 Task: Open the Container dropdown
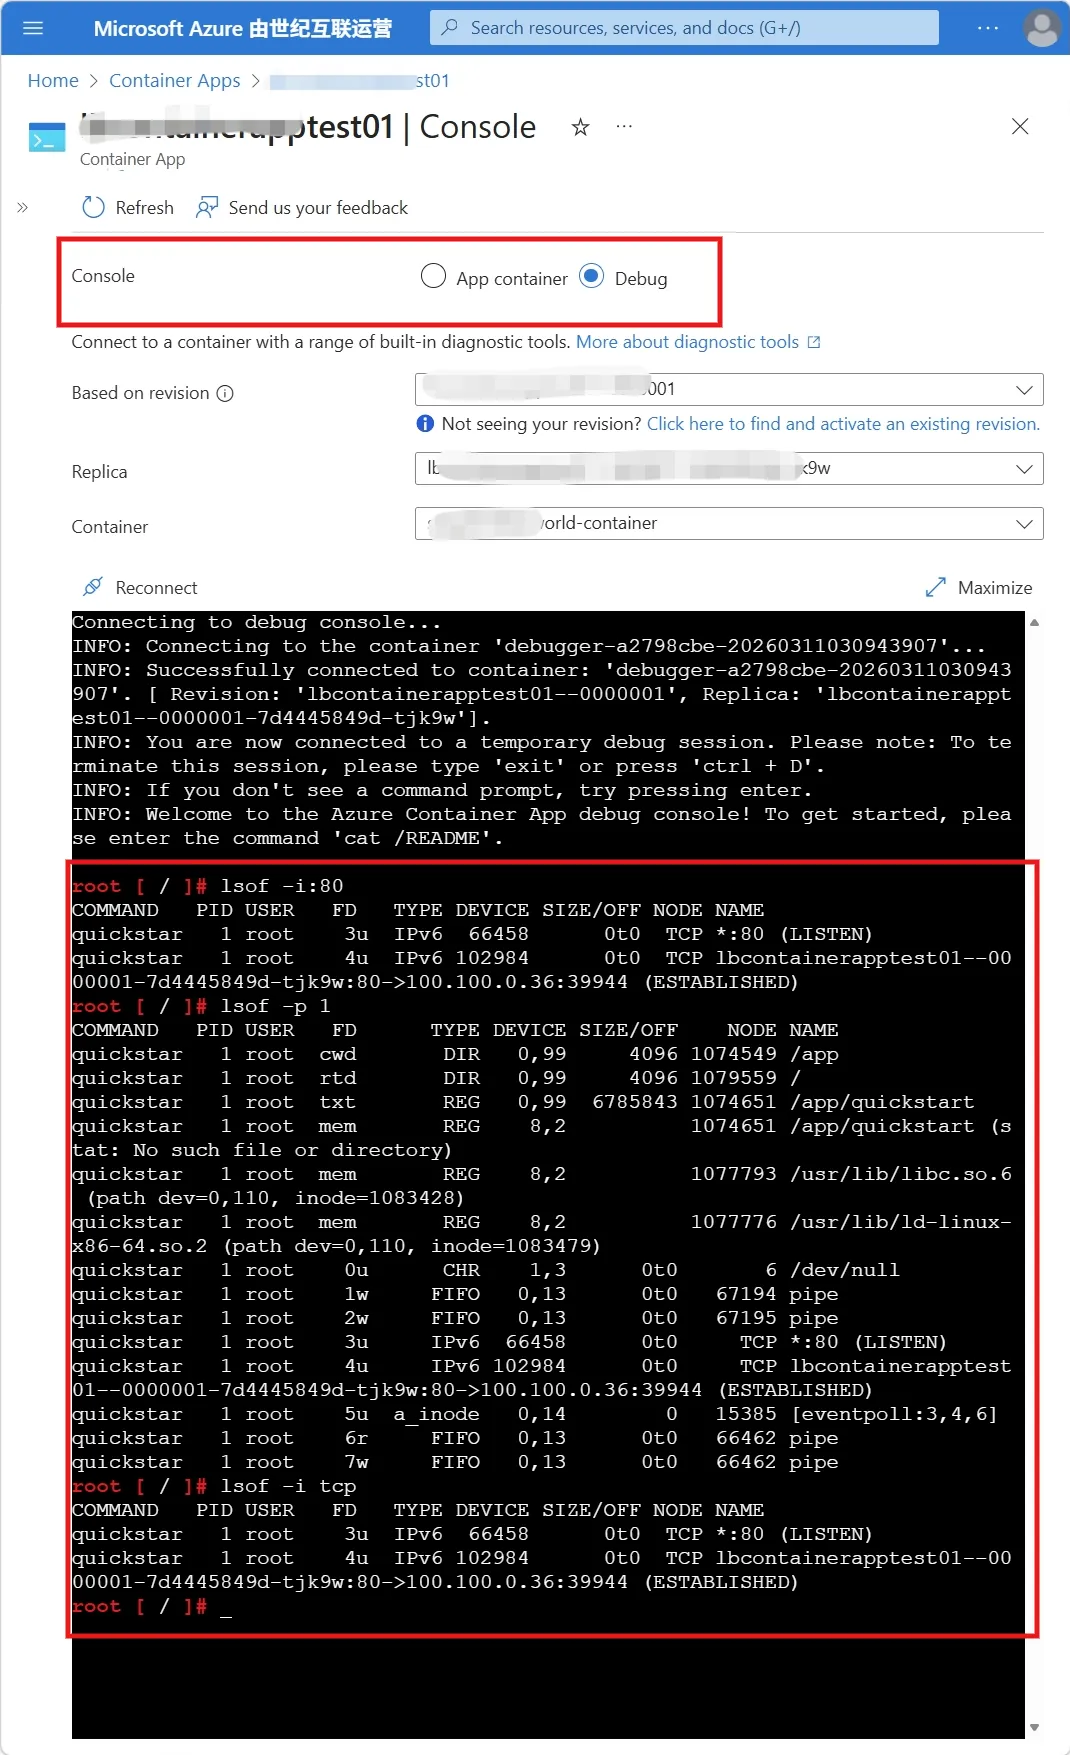tap(729, 523)
